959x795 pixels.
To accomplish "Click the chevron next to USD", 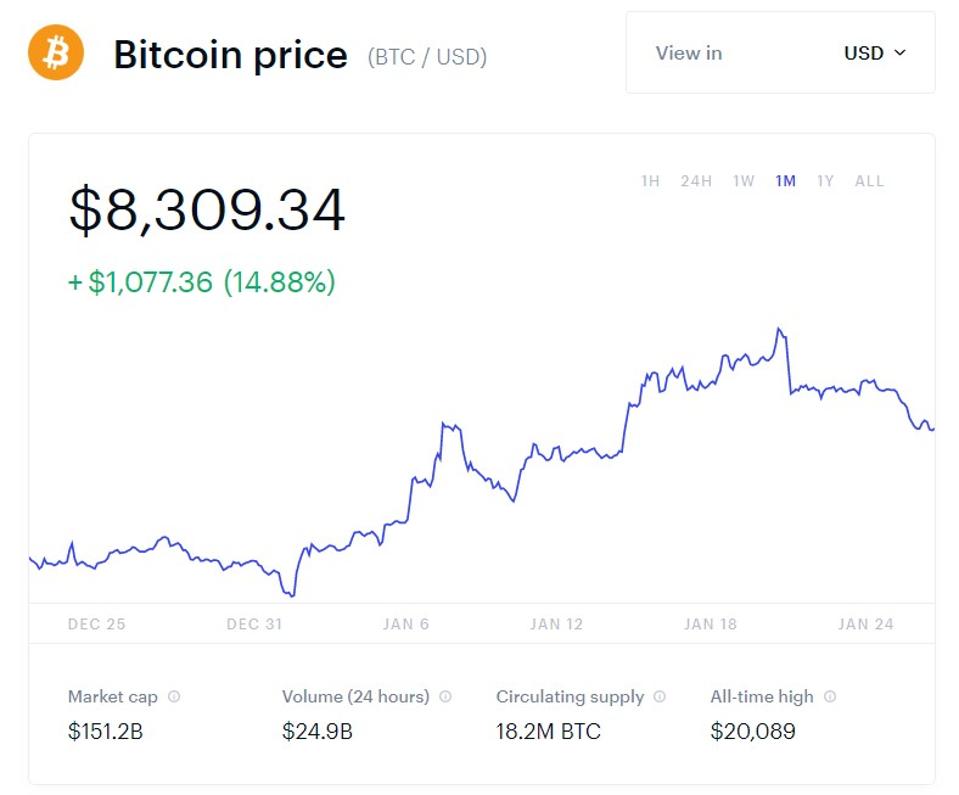I will pyautogui.click(x=899, y=53).
